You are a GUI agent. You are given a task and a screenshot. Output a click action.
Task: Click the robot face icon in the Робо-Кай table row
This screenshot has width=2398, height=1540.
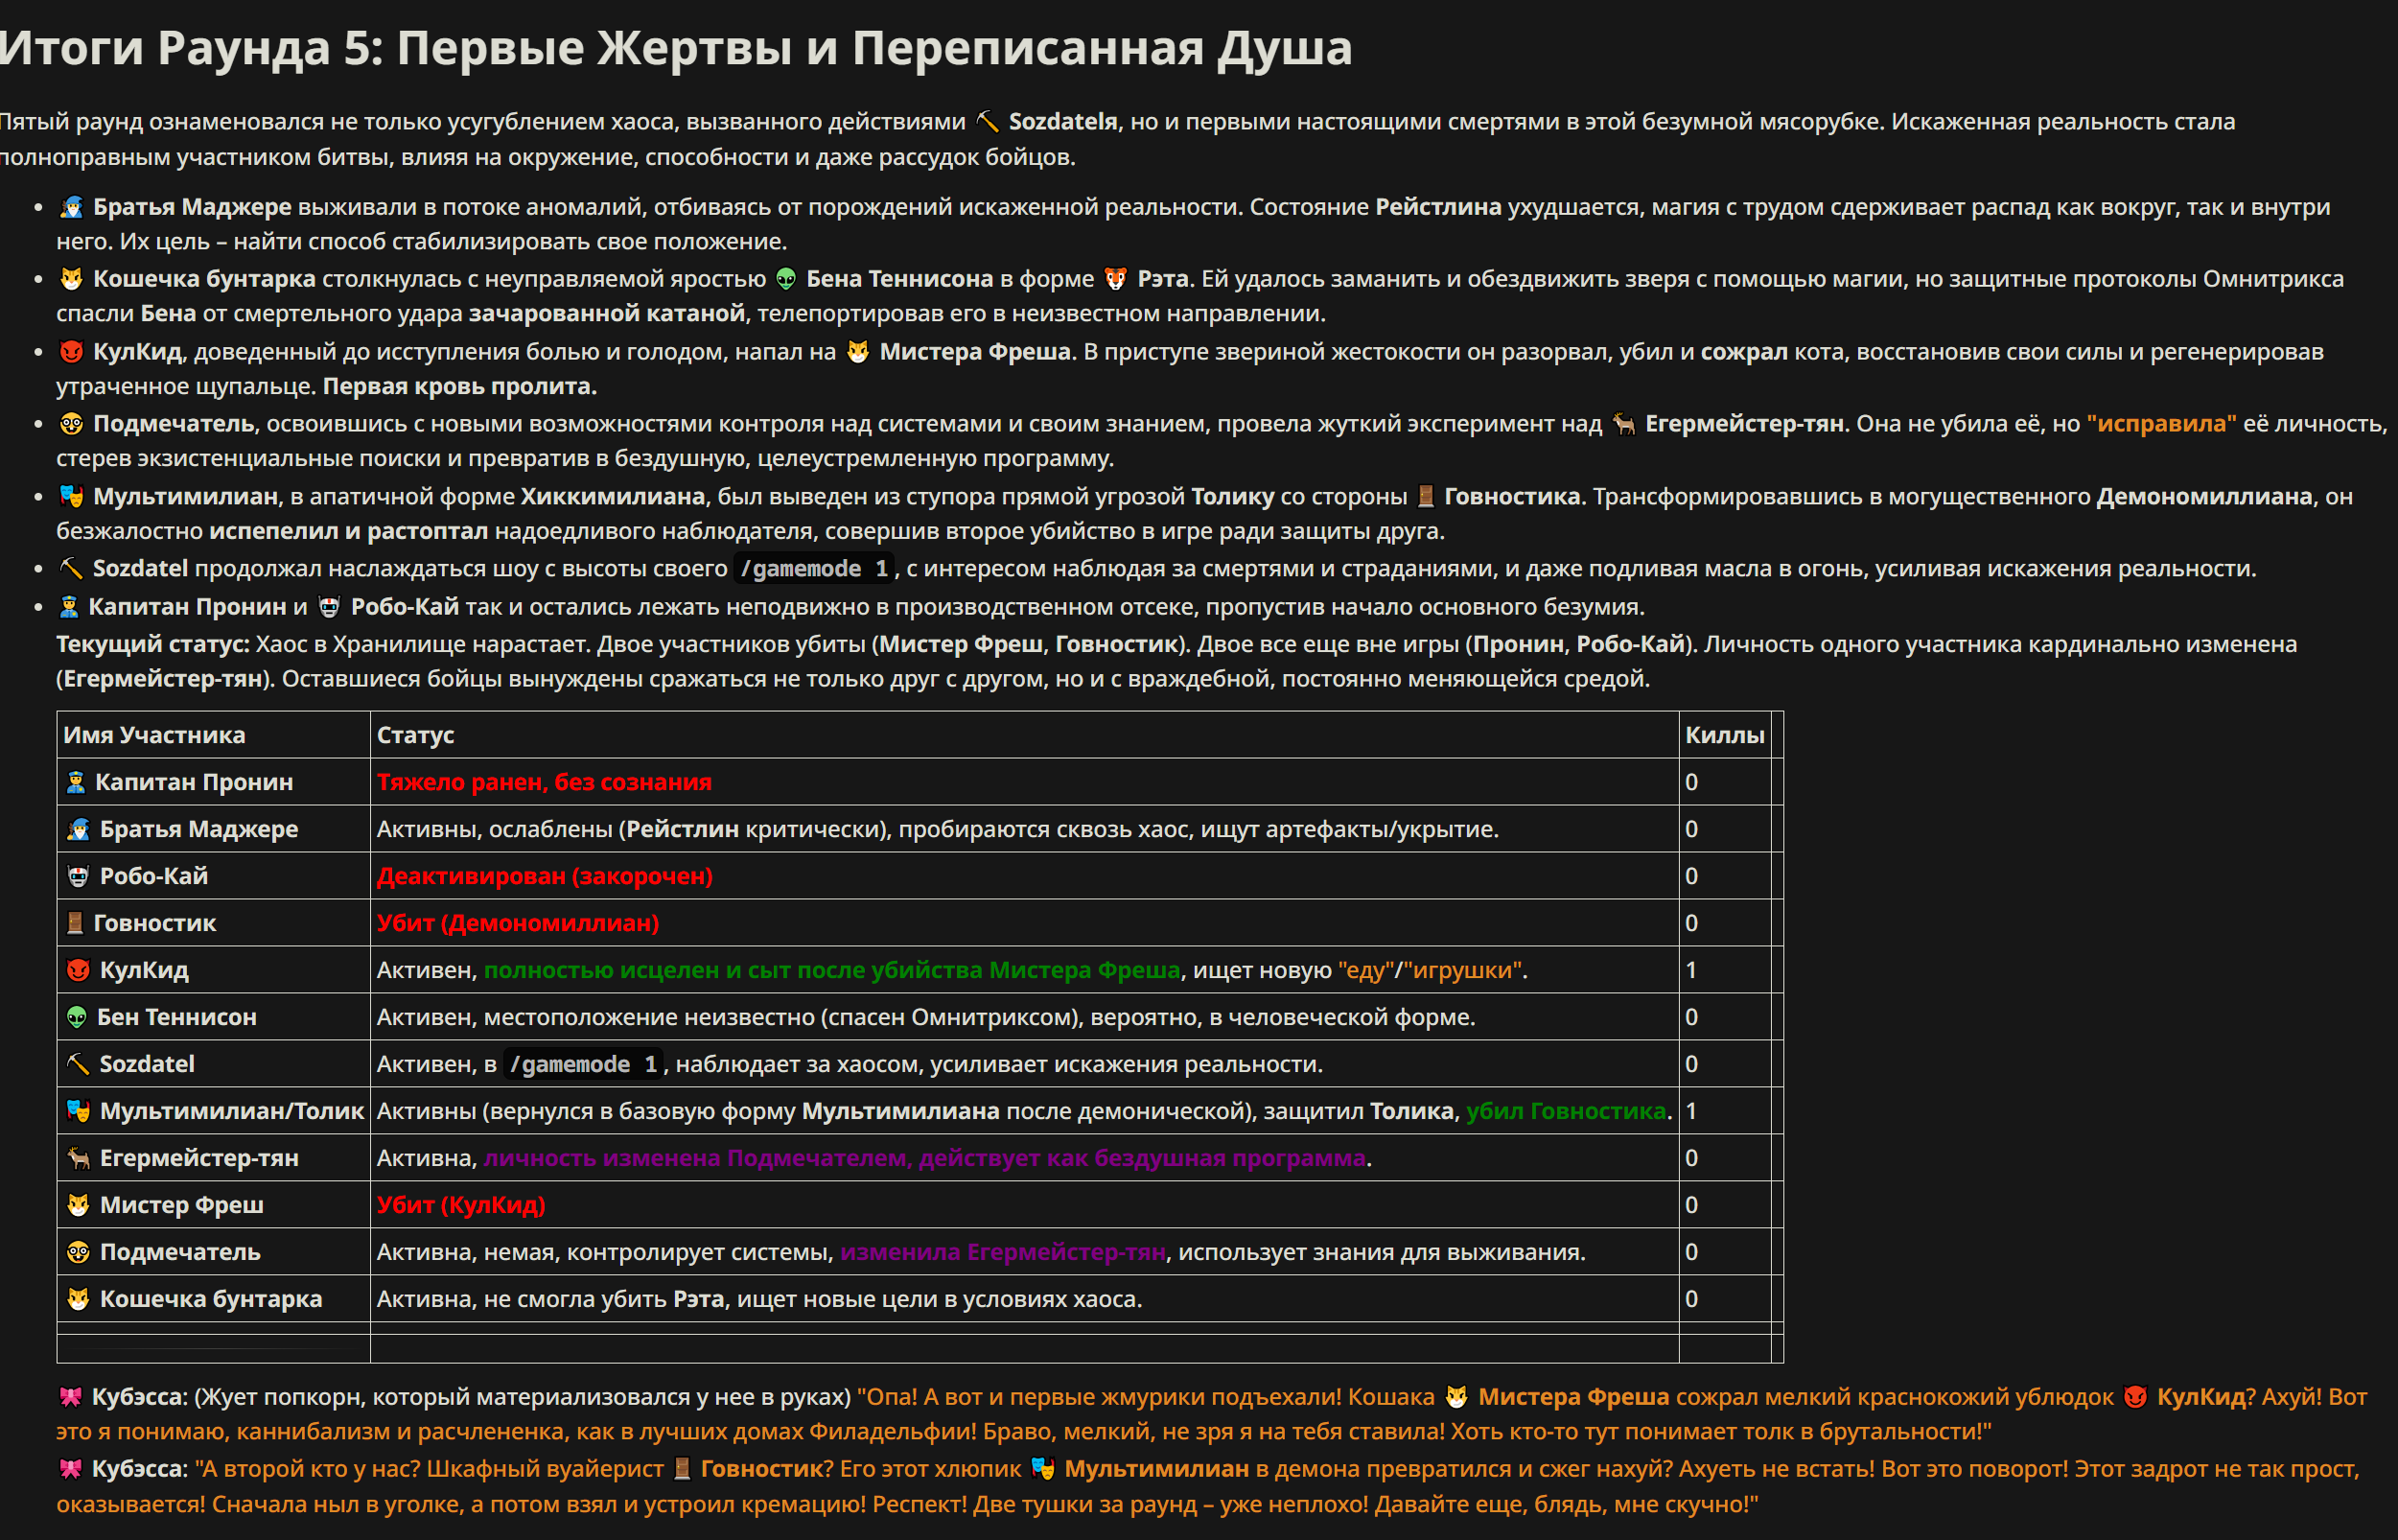pos(78,876)
